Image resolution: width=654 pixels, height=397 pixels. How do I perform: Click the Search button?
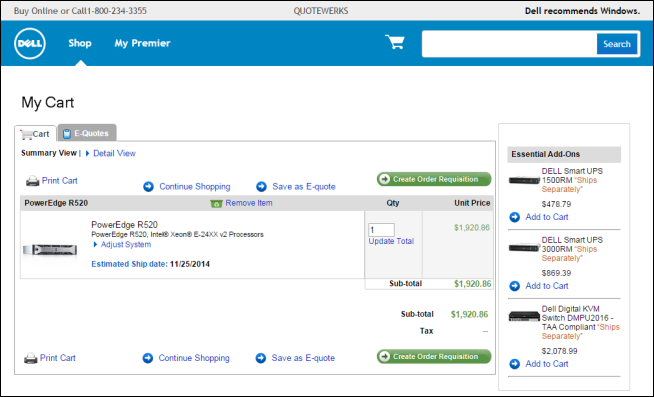click(616, 44)
